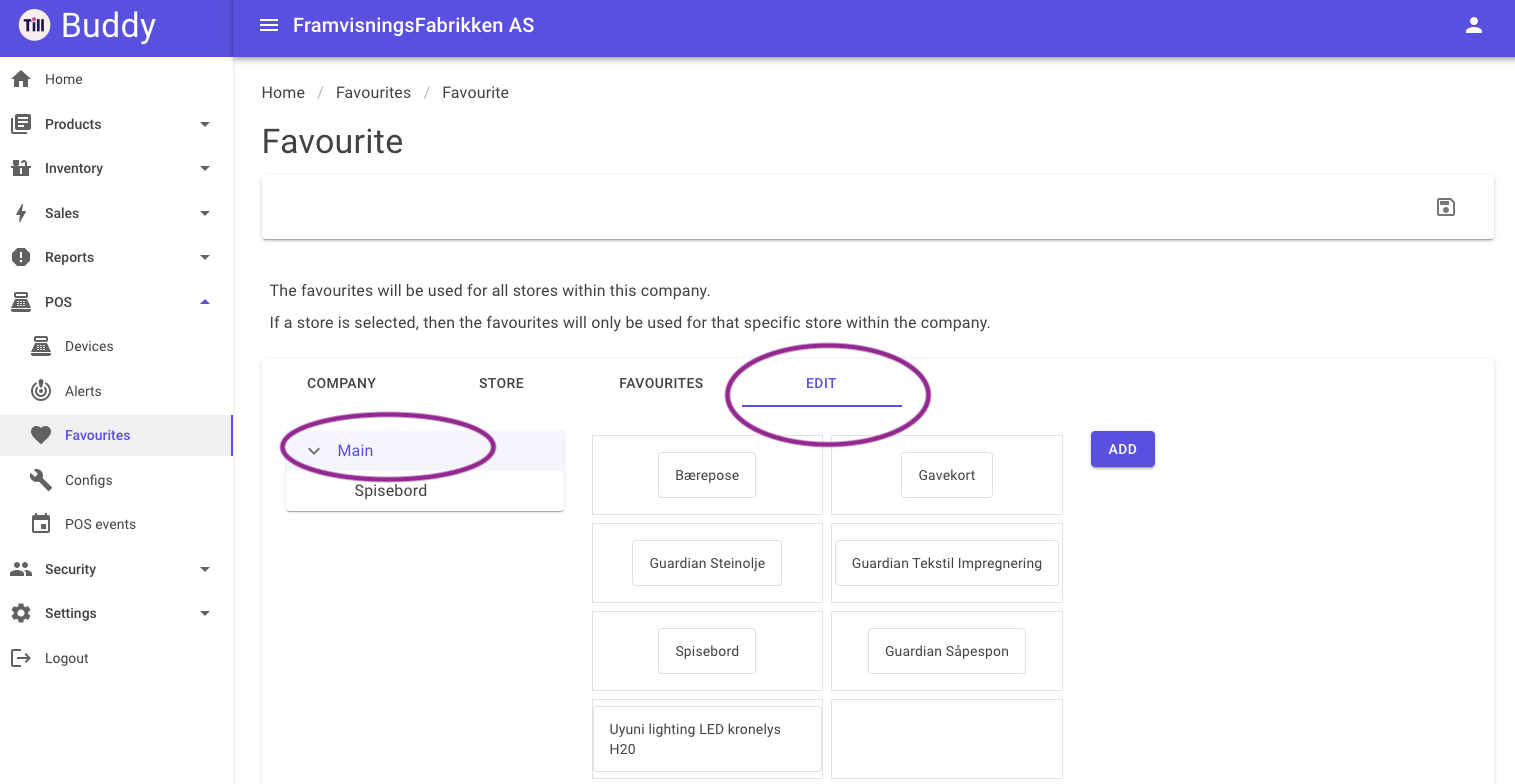This screenshot has height=784, width=1515.
Task: Click the ADD button
Action: click(1123, 449)
